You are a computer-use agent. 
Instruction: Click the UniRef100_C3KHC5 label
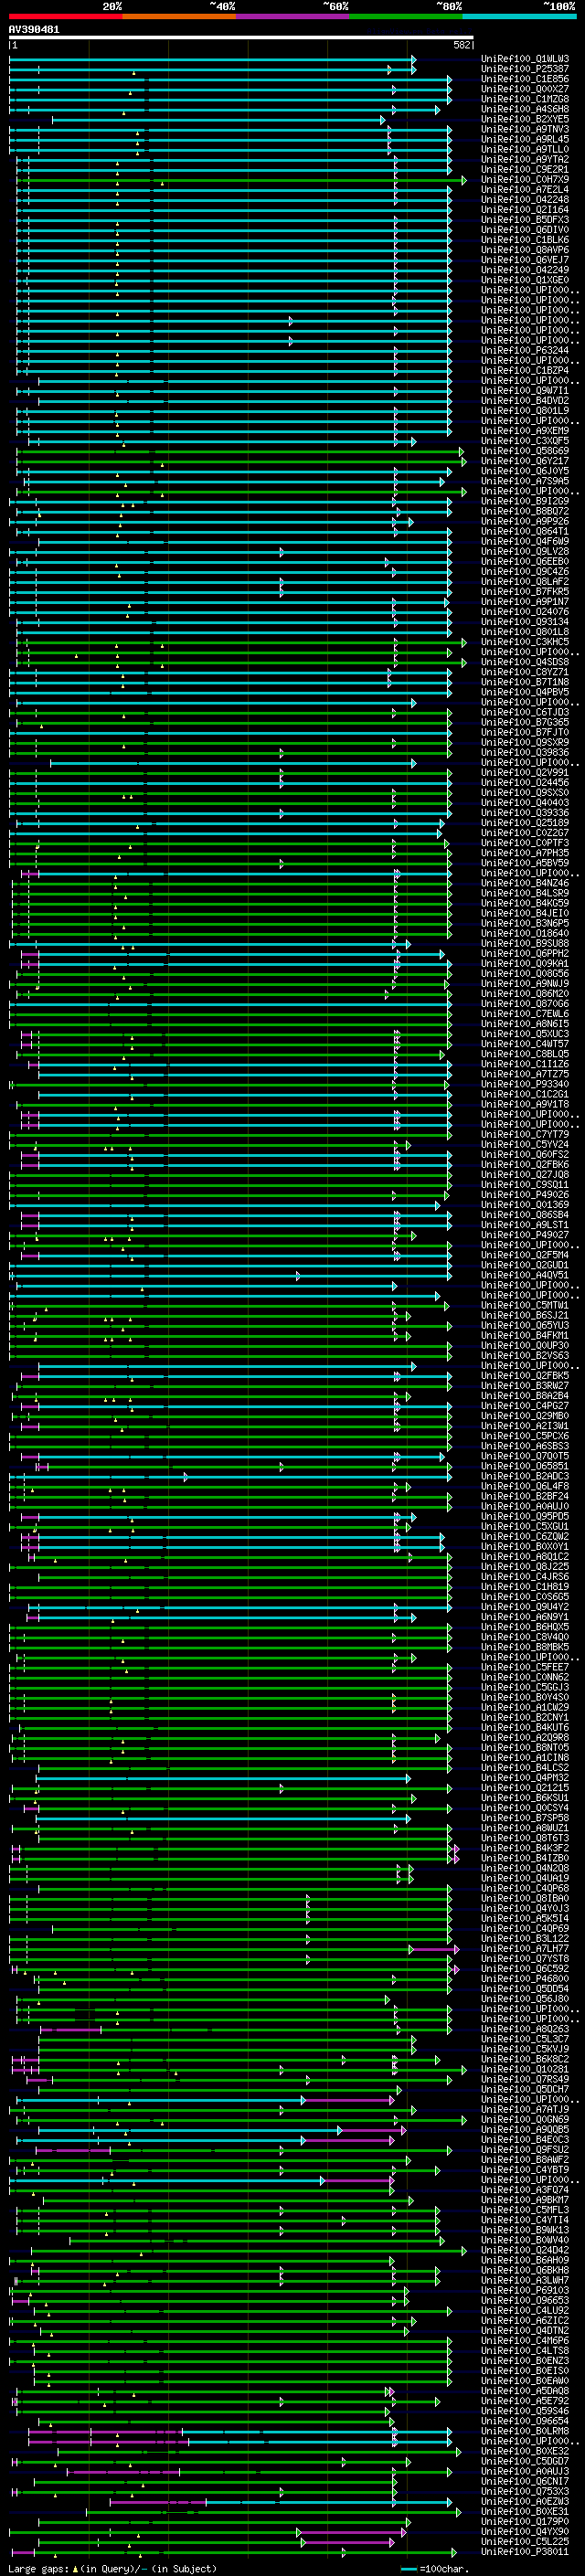[x=525, y=642]
